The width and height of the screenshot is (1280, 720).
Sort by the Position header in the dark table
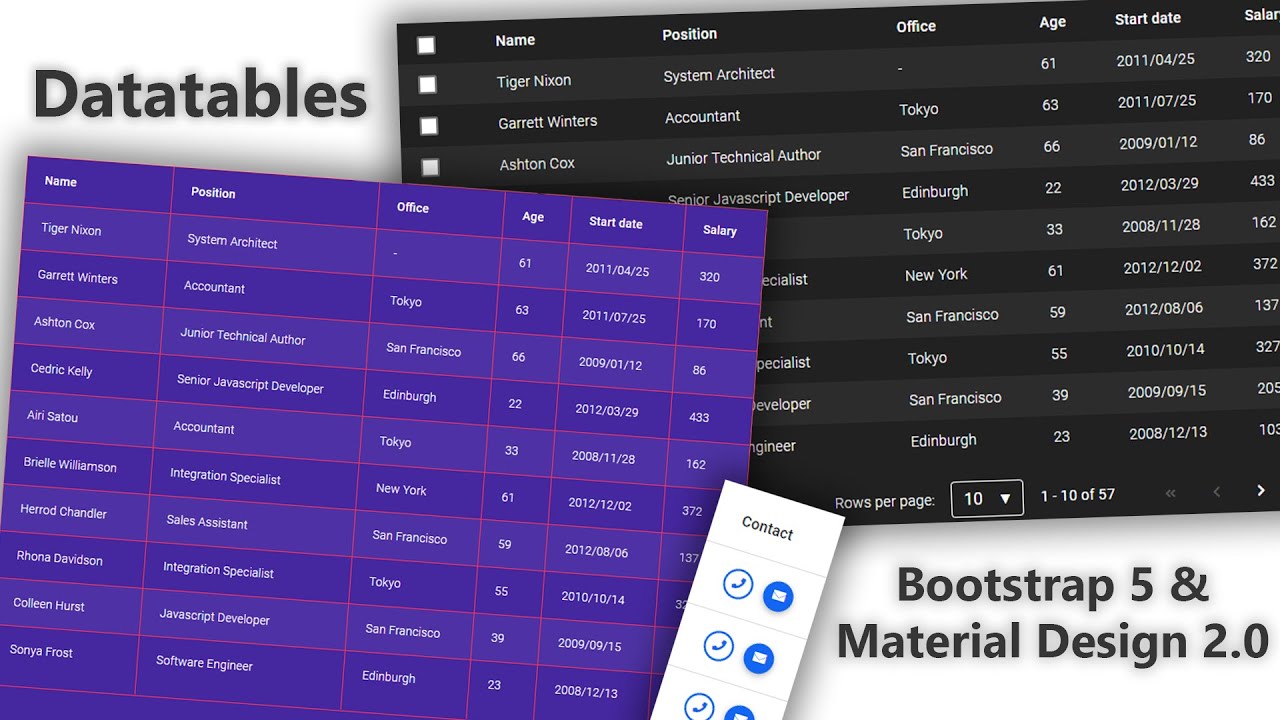[689, 34]
